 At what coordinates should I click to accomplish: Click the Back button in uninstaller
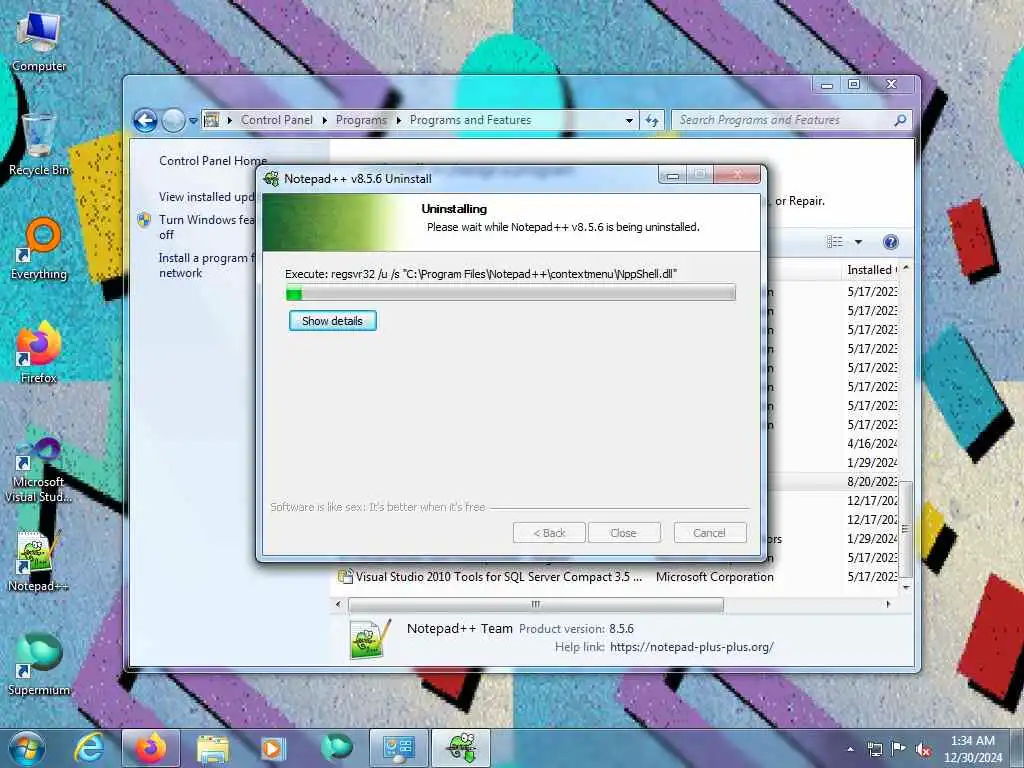click(x=549, y=533)
